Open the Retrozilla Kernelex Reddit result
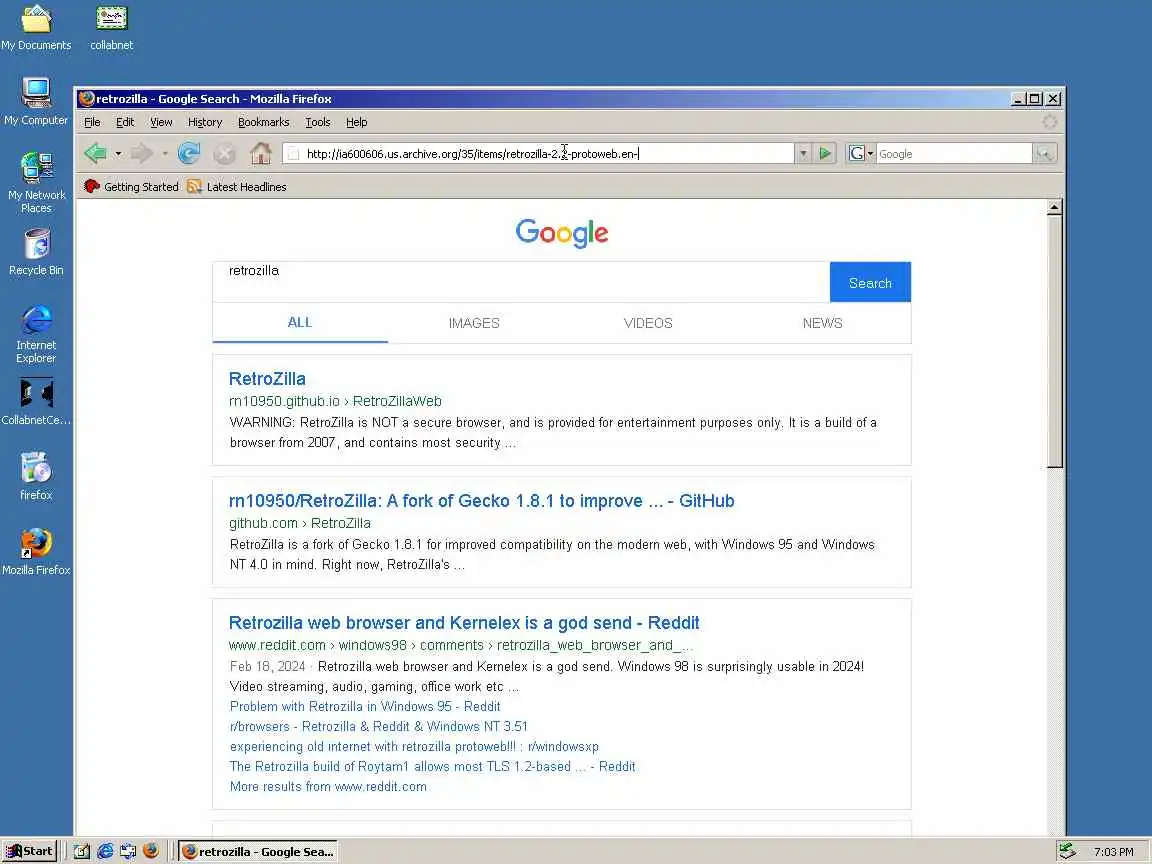This screenshot has height=864, width=1152. [x=464, y=623]
